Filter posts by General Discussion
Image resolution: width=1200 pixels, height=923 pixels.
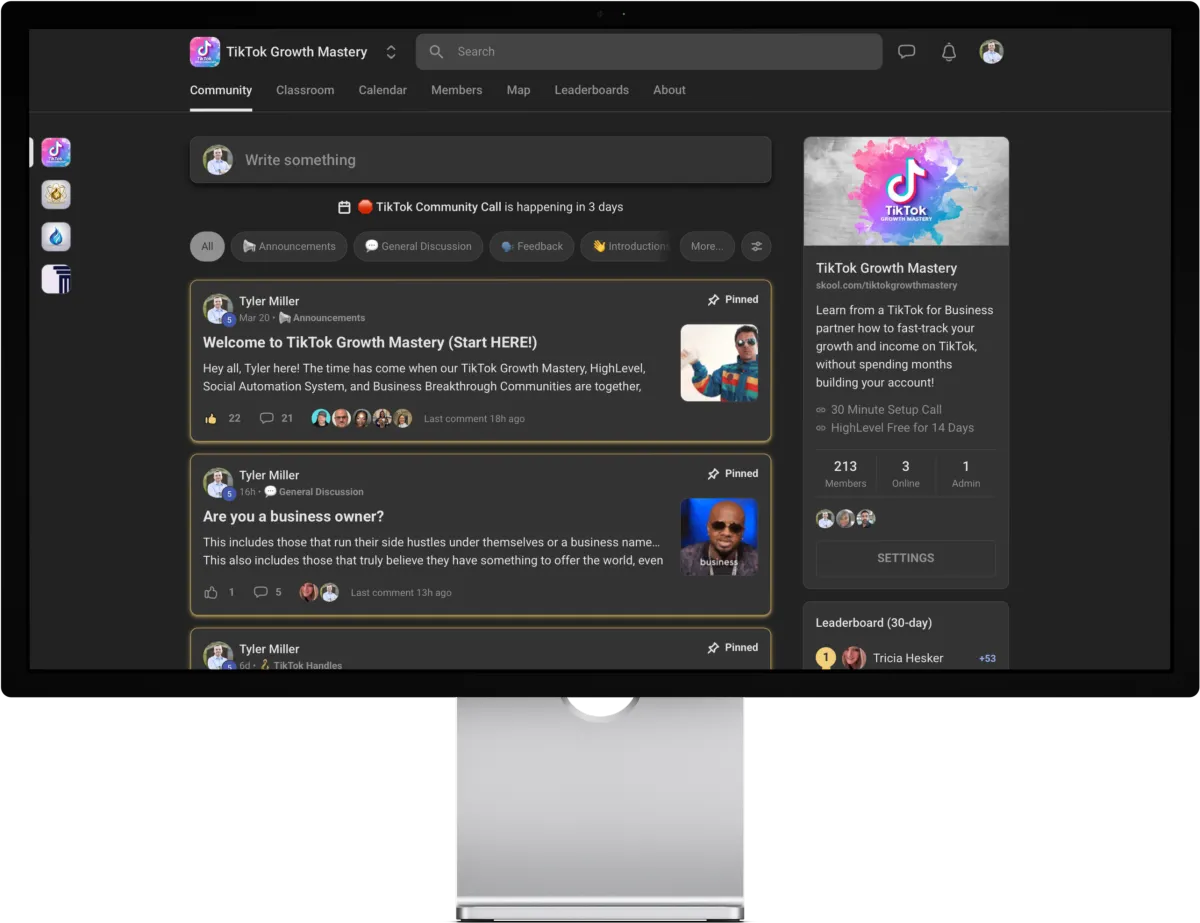[418, 246]
